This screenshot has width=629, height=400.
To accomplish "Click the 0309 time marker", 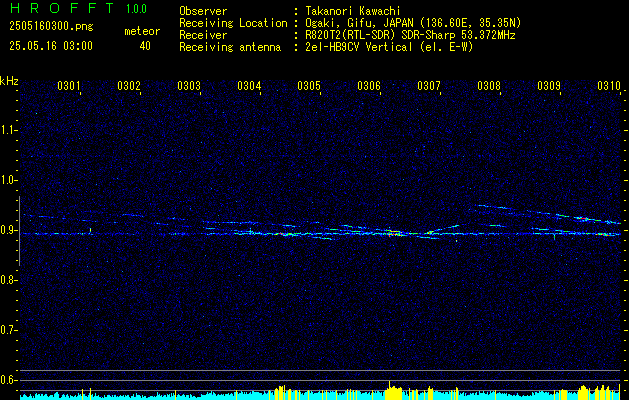I will pyautogui.click(x=549, y=85).
